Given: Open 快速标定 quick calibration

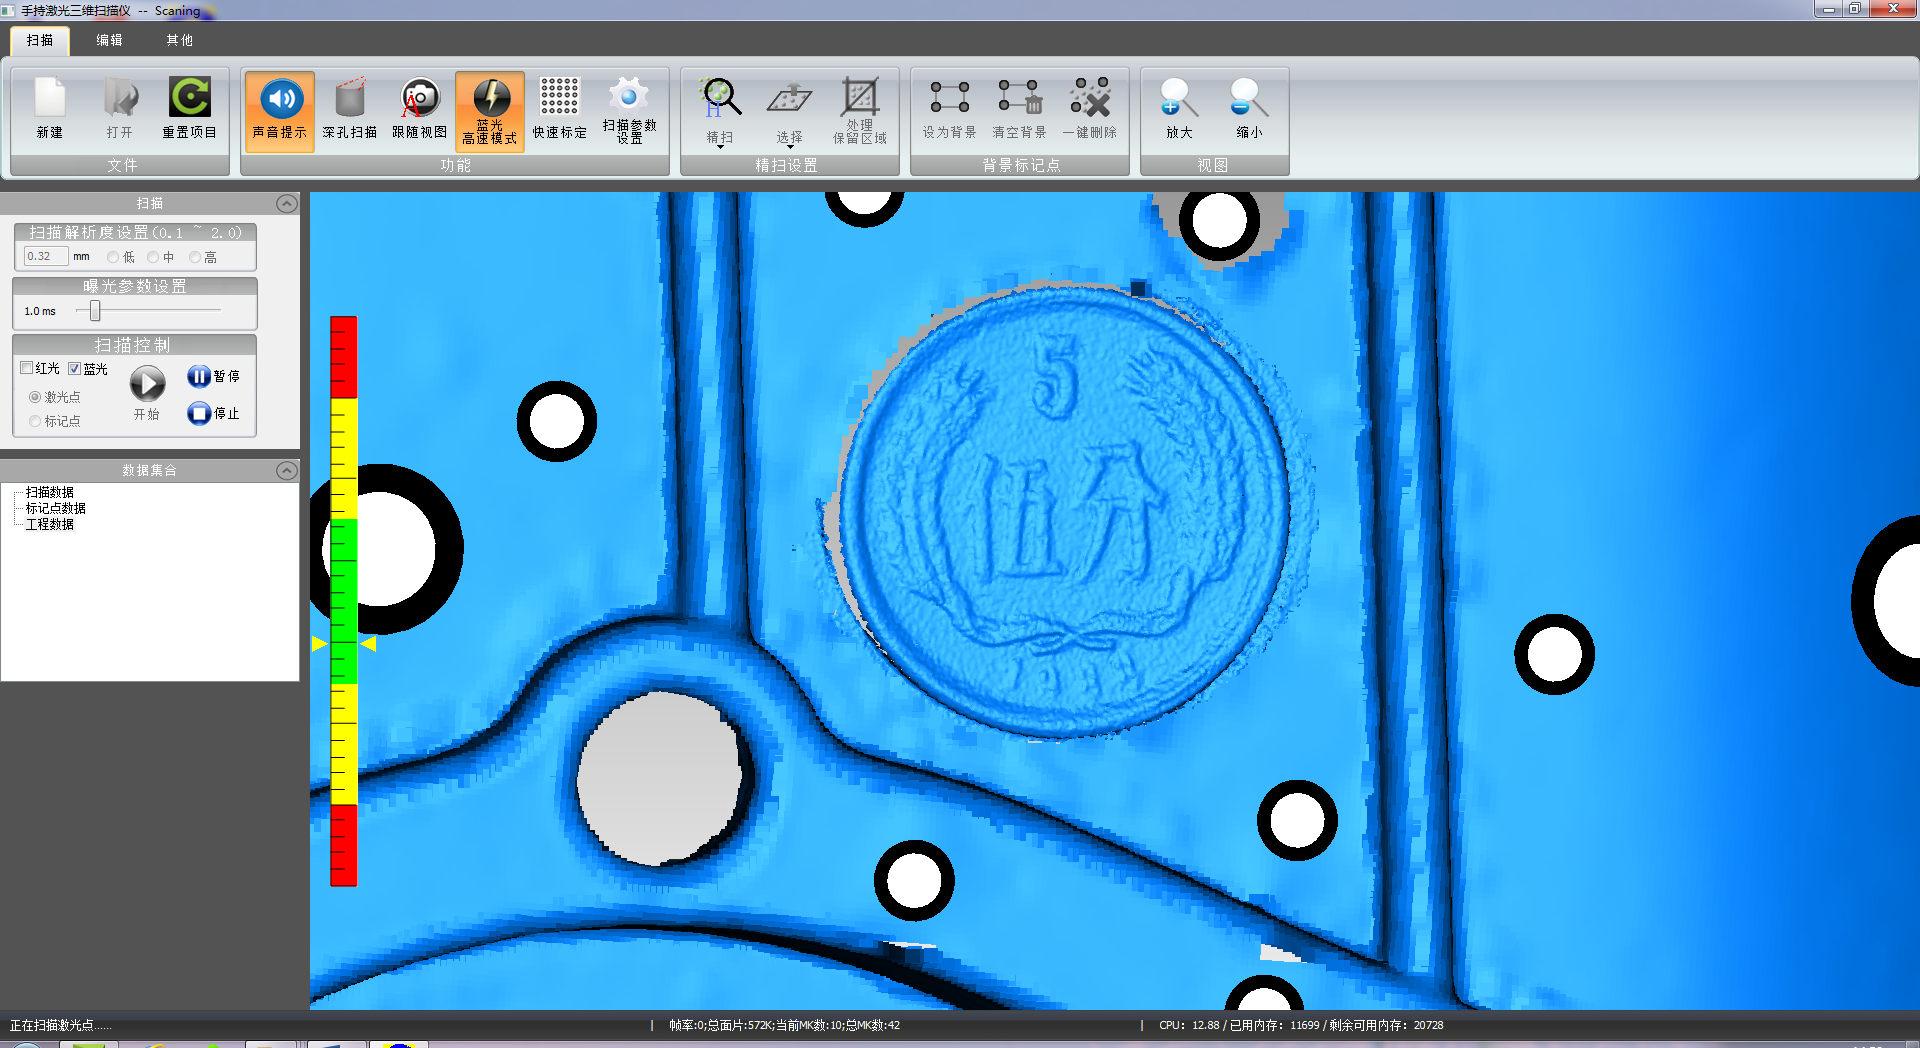Looking at the screenshot, I should tap(559, 99).
